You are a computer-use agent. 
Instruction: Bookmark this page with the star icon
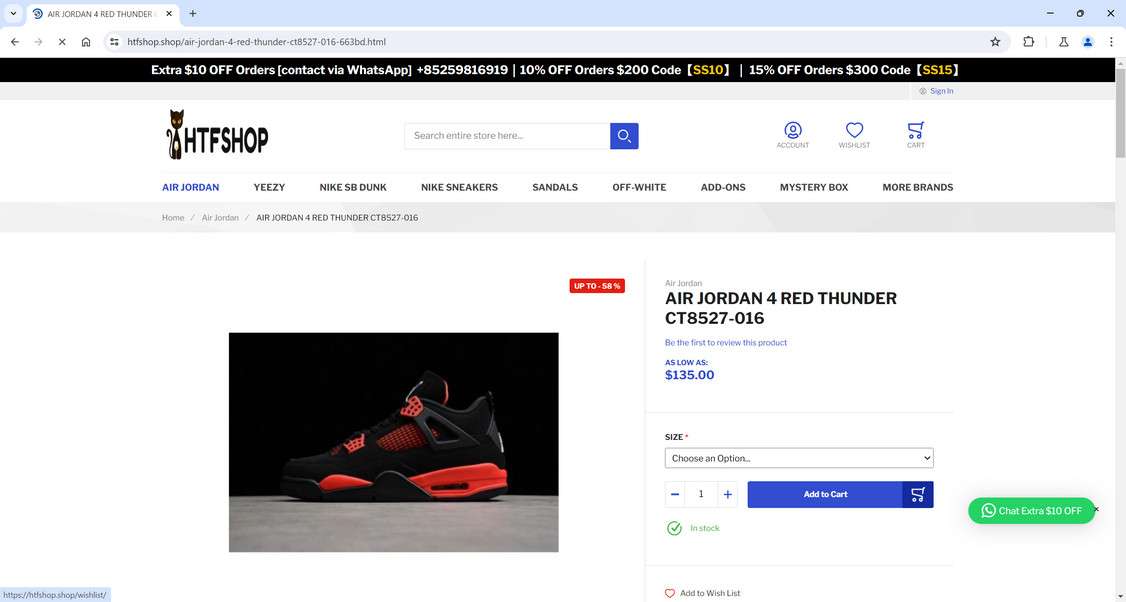(995, 42)
